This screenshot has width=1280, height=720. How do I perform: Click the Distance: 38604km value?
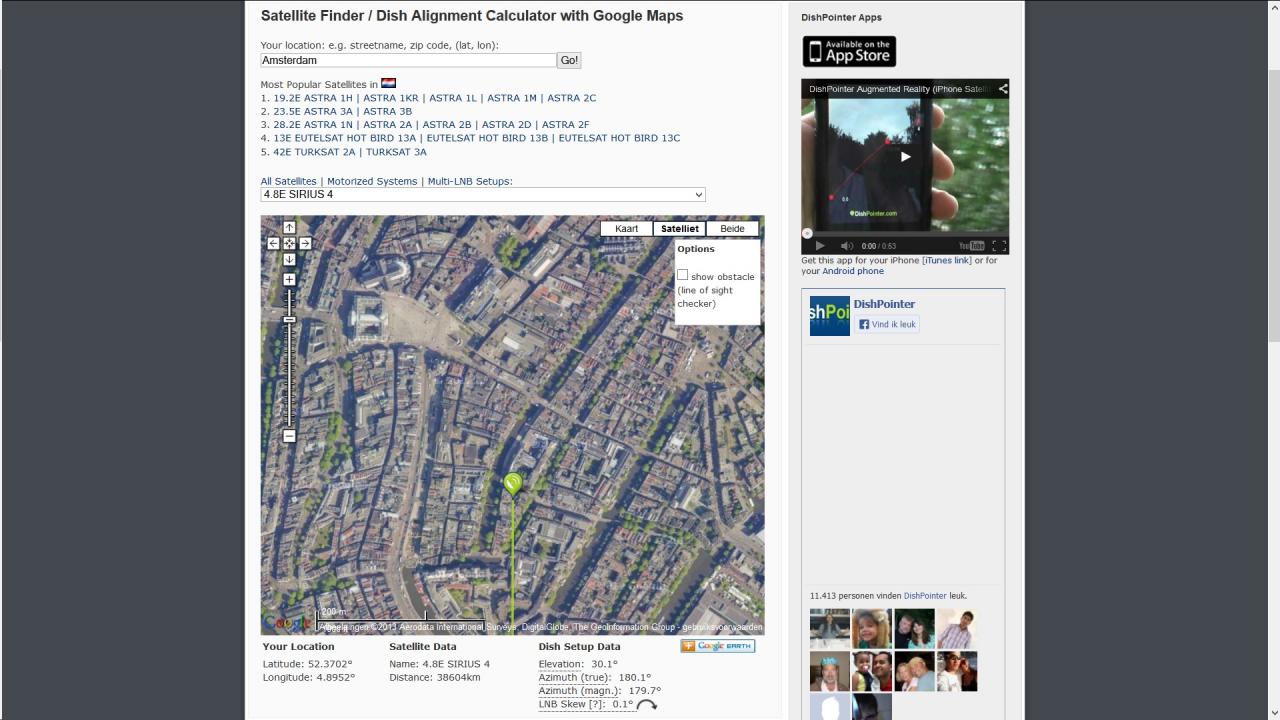coord(435,677)
